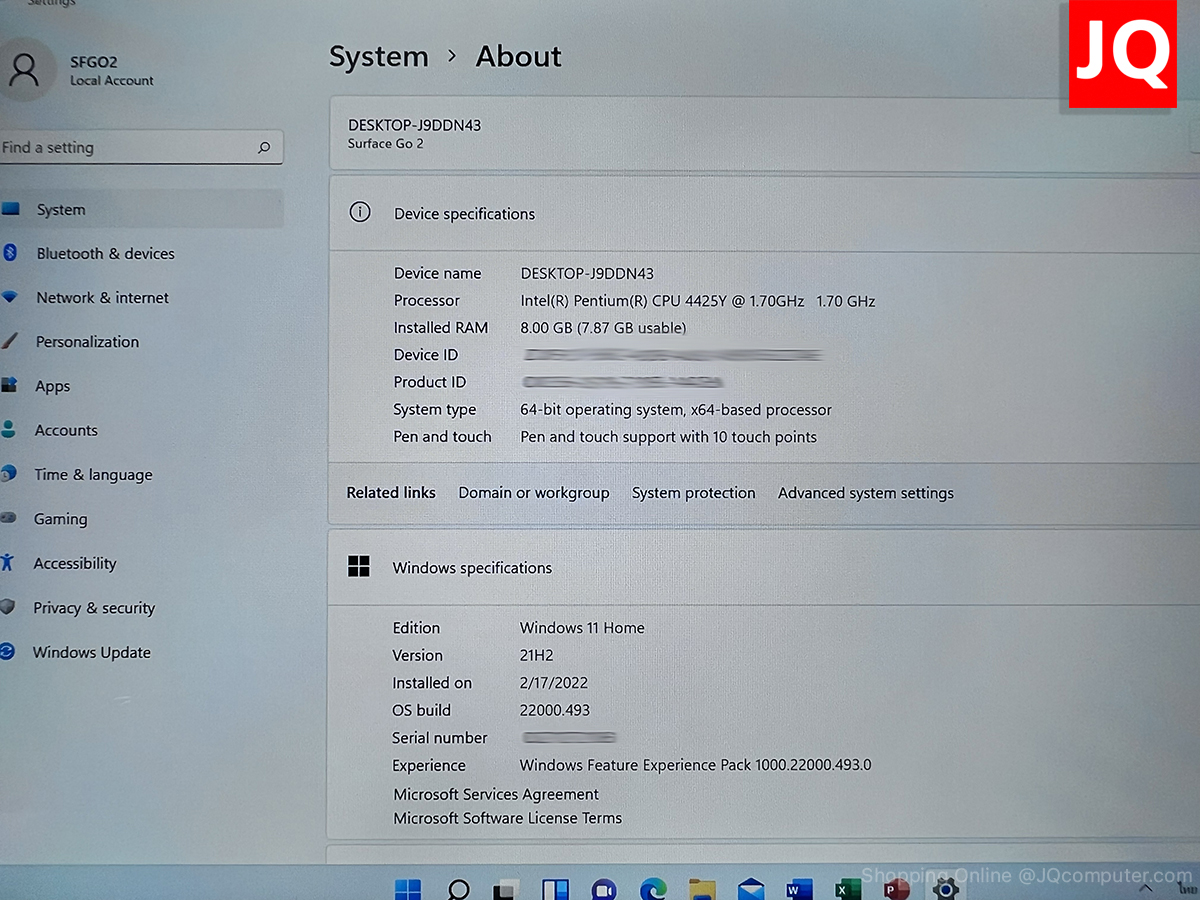The height and width of the screenshot is (900, 1200).
Task: Click the Accounts person icon in sidebar
Action: [x=9, y=429]
